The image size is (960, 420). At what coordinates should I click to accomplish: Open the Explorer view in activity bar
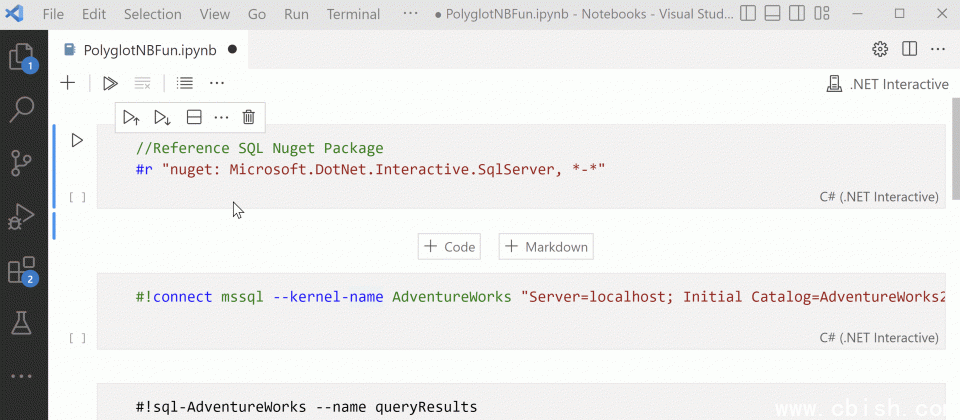pyautogui.click(x=22, y=57)
